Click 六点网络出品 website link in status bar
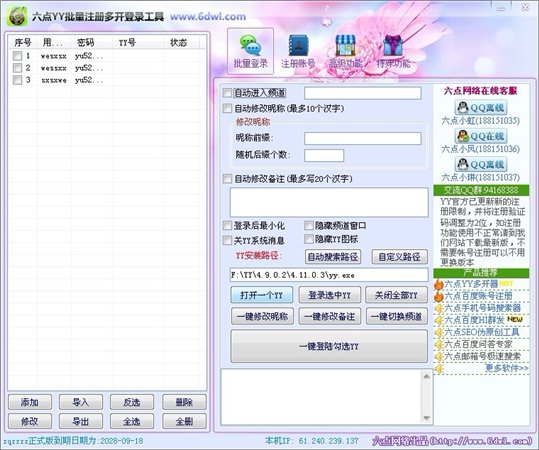Screen dimensions: 539x450 [x=452, y=441]
